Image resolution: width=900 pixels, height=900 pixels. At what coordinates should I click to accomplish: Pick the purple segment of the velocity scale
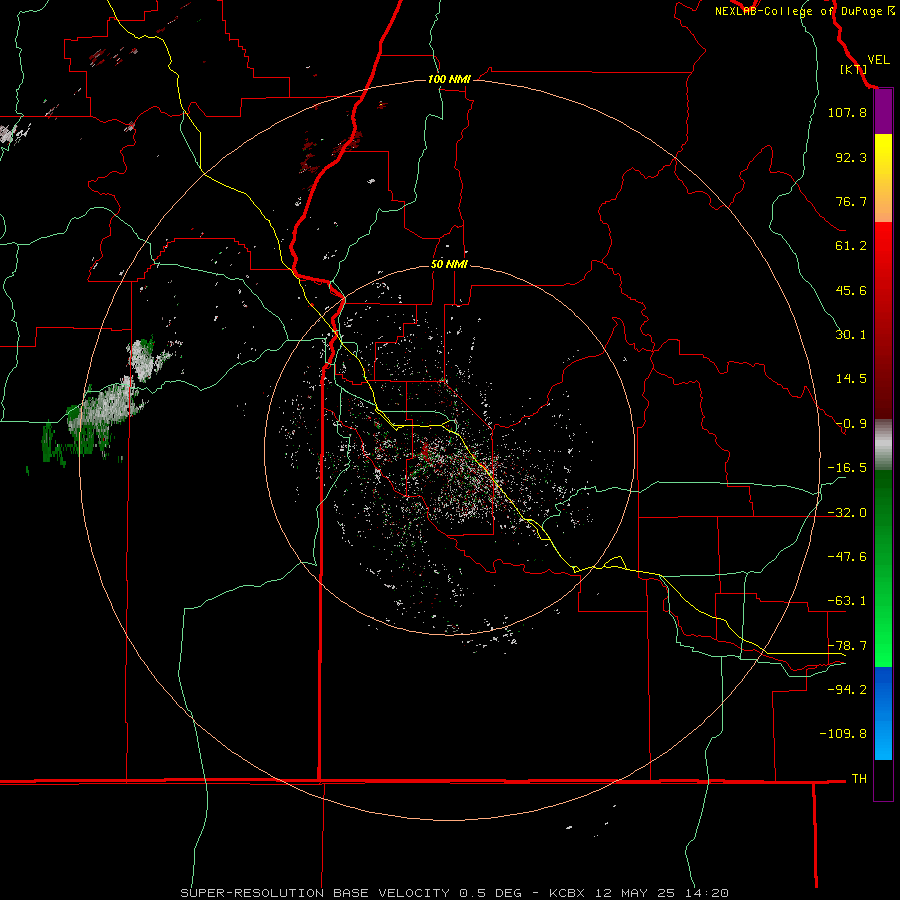(883, 112)
